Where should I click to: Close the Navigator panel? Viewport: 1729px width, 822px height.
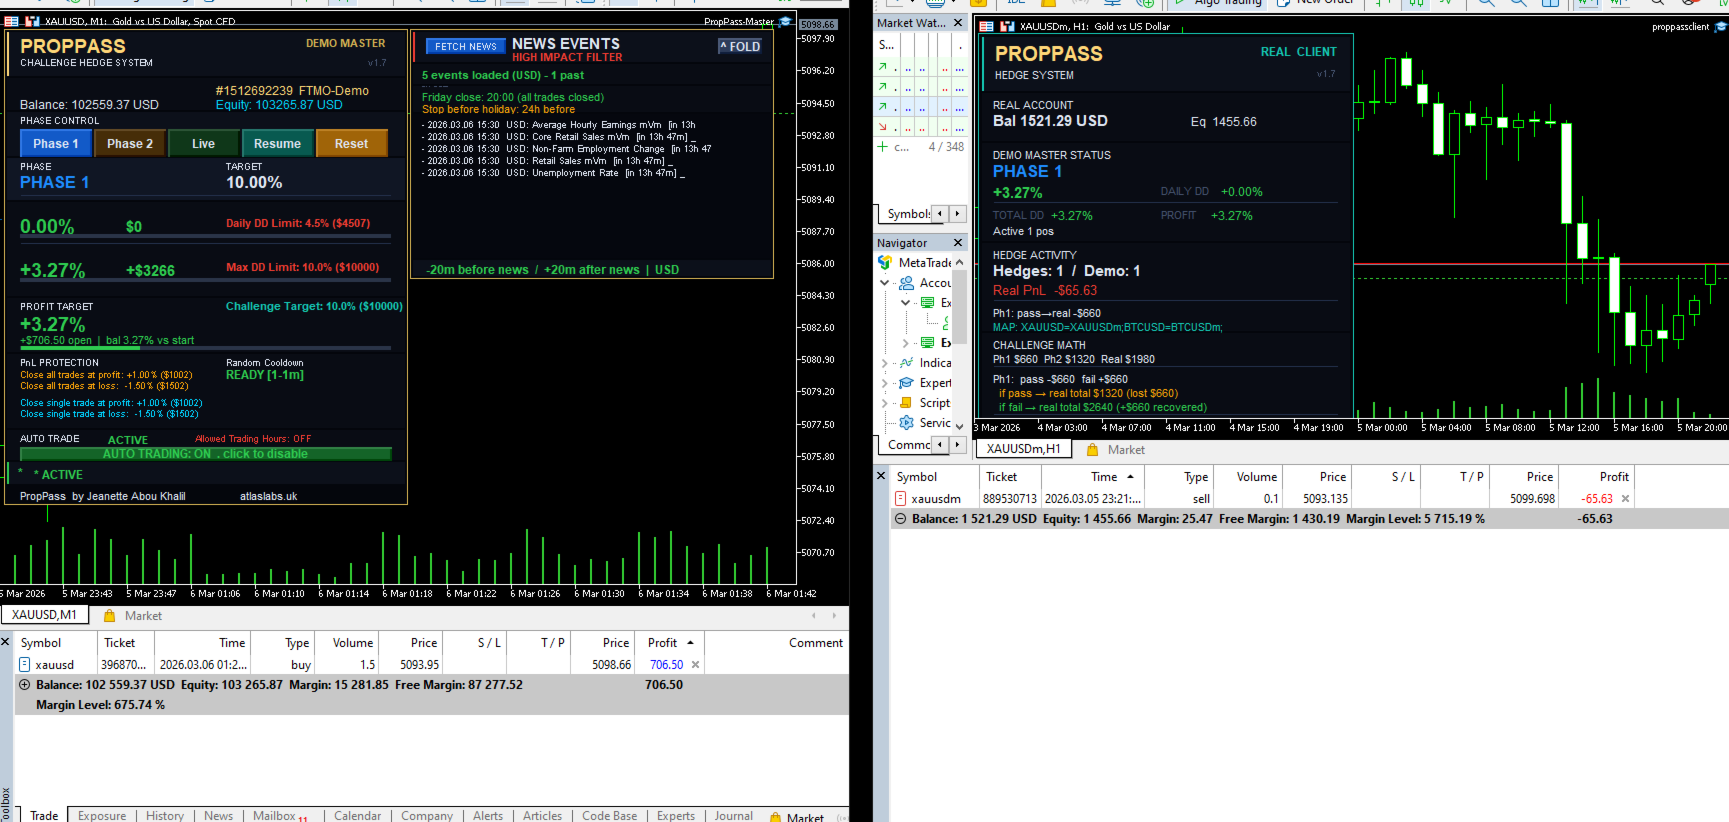point(958,243)
